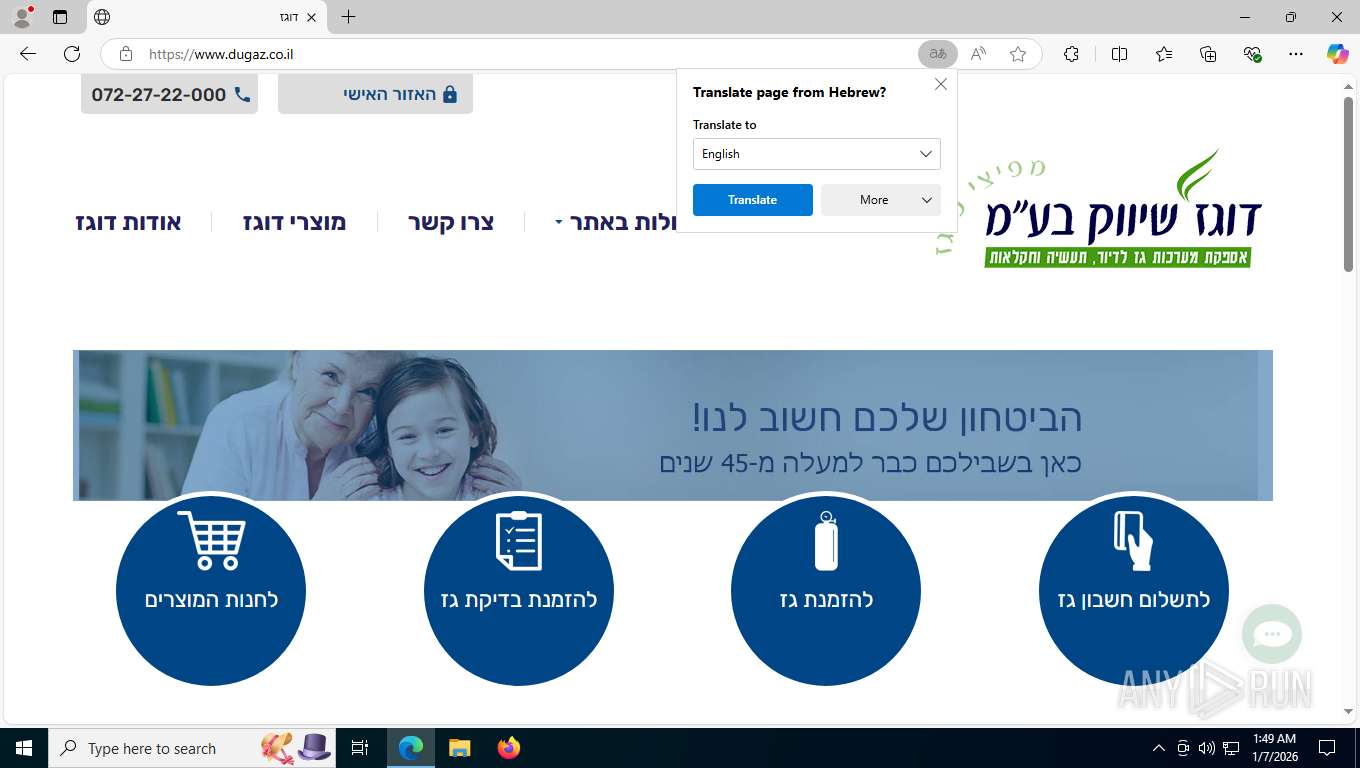
Task: Refresh the dugaz.co.il page
Action: coord(72,54)
